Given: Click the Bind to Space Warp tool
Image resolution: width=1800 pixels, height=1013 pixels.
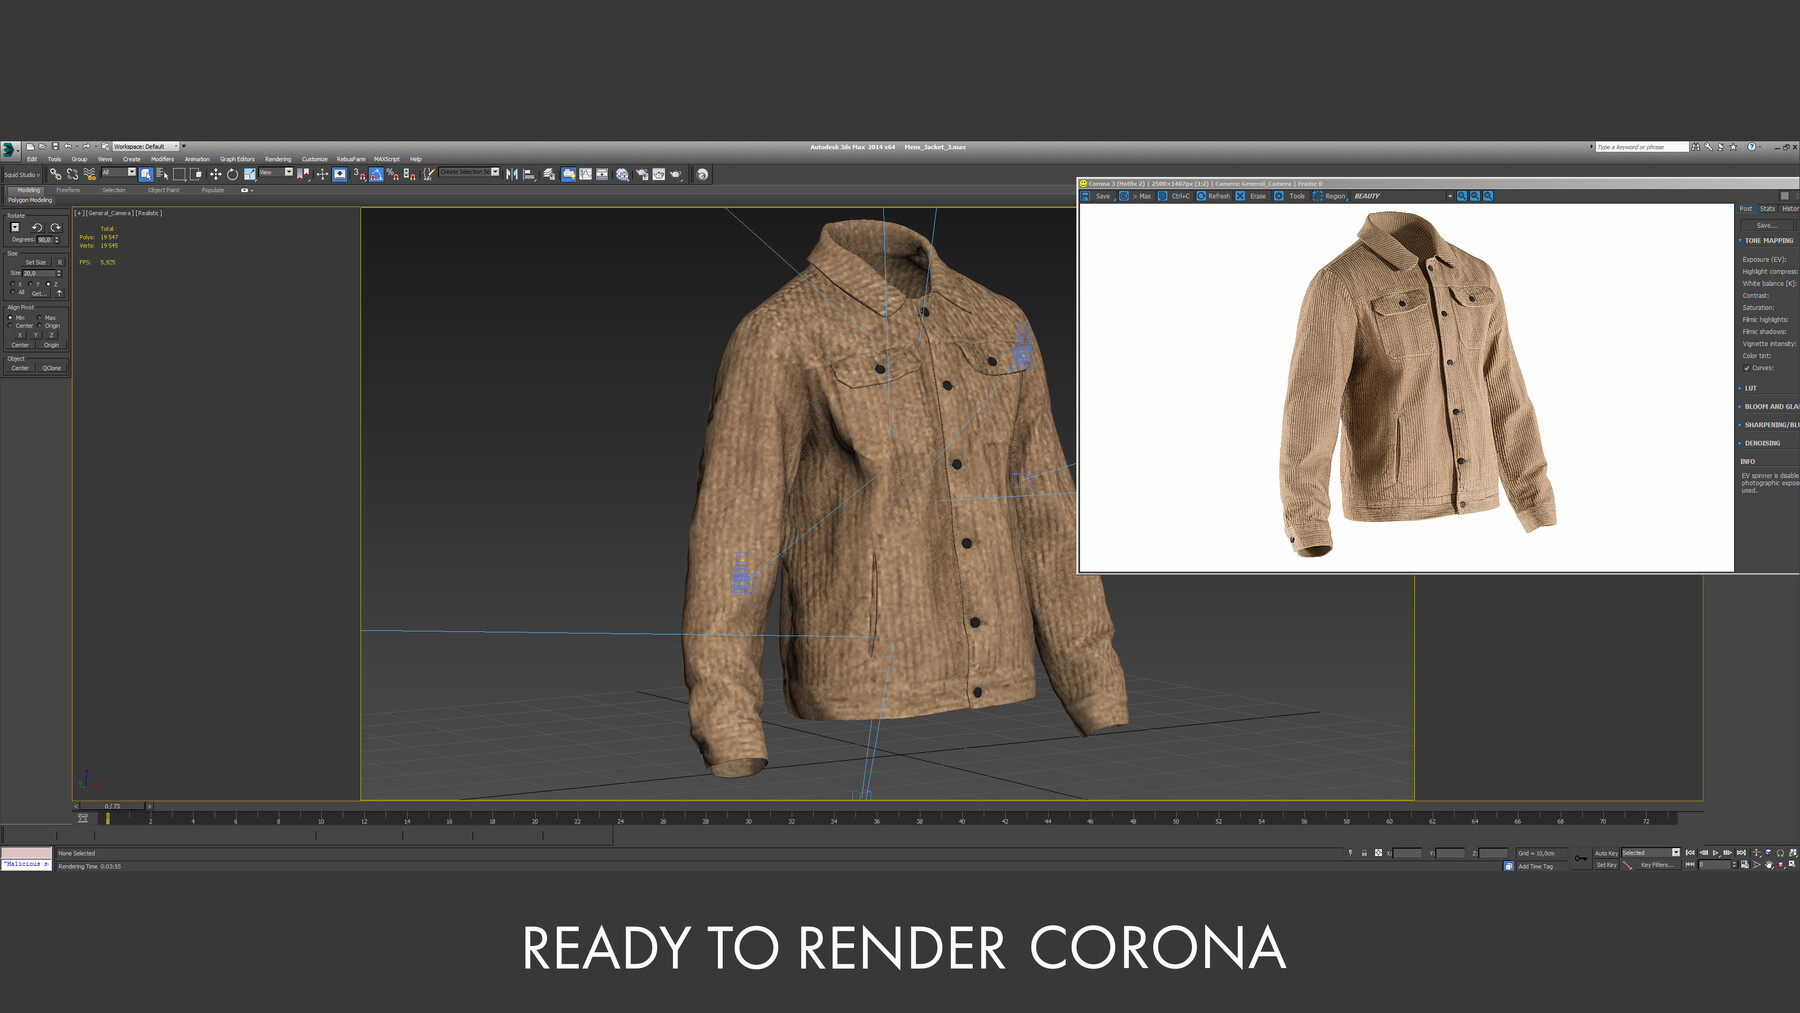Looking at the screenshot, I should tap(89, 174).
